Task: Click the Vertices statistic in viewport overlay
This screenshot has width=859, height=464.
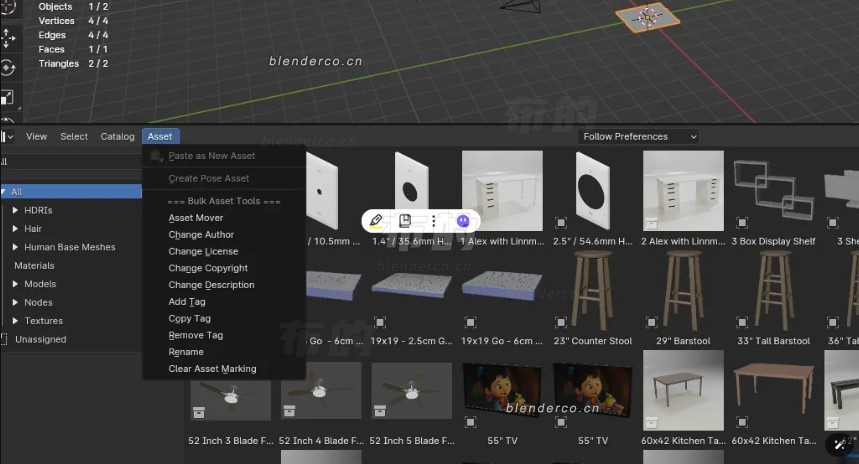Action: click(73, 21)
